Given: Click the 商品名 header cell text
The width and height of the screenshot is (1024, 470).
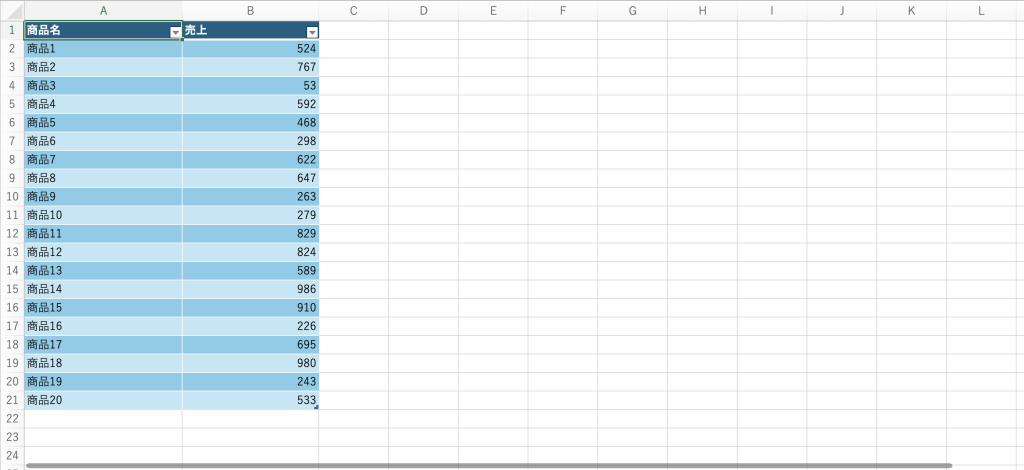Looking at the screenshot, I should tap(44, 30).
